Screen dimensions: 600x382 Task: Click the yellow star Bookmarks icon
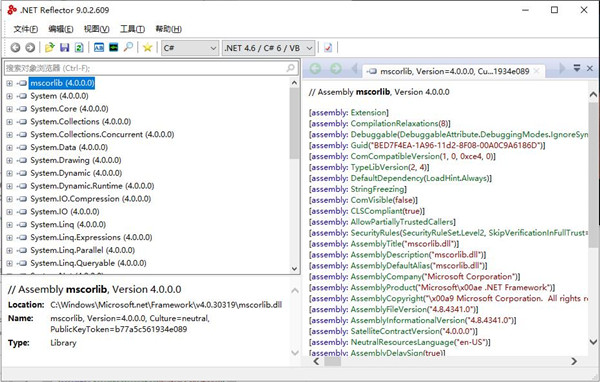tap(147, 47)
